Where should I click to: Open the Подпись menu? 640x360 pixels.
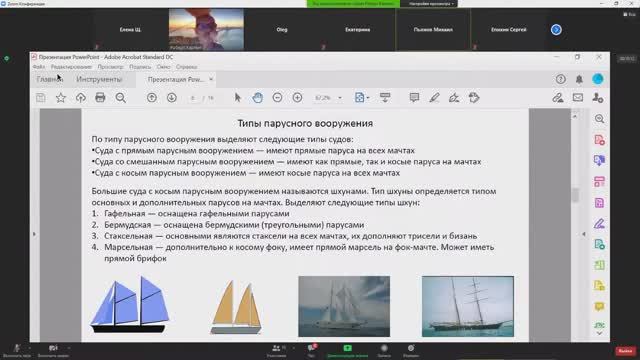(140, 67)
